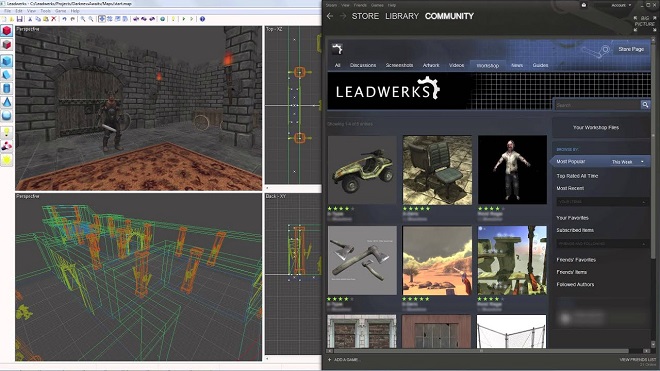The image size is (660, 371).
Task: Select the blue cone primitive tool
Action: 7,102
